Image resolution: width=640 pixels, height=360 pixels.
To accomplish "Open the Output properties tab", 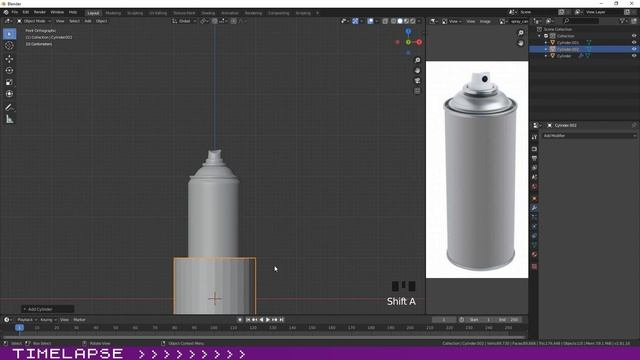I will pos(534,158).
